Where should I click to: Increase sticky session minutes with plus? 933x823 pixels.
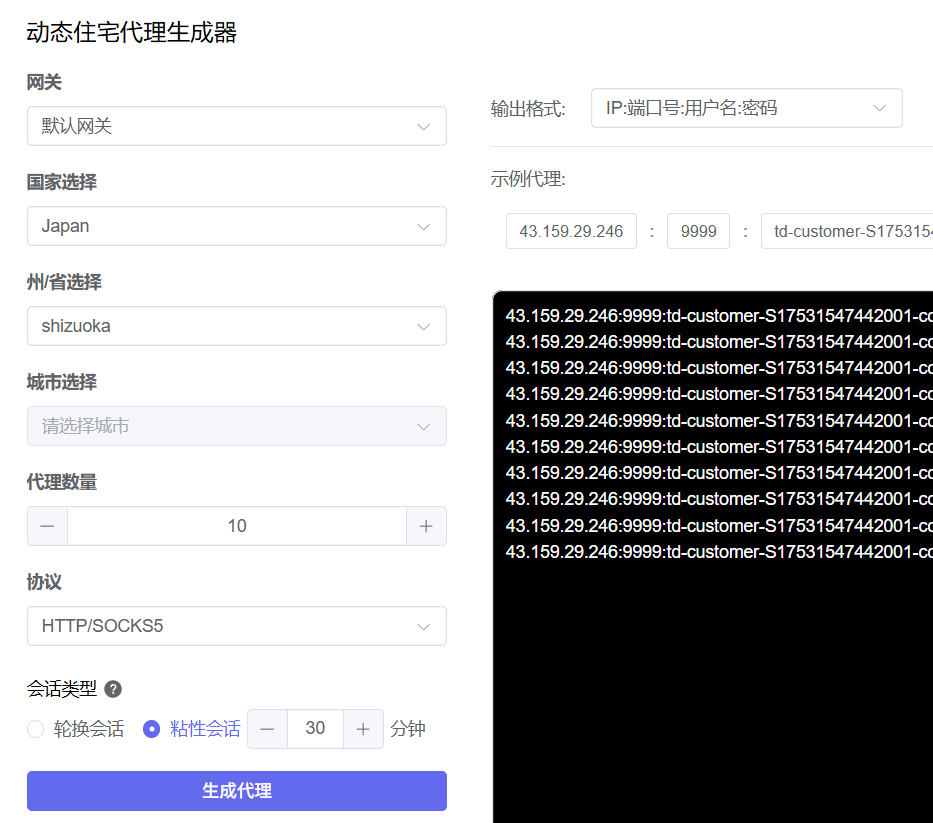(363, 729)
